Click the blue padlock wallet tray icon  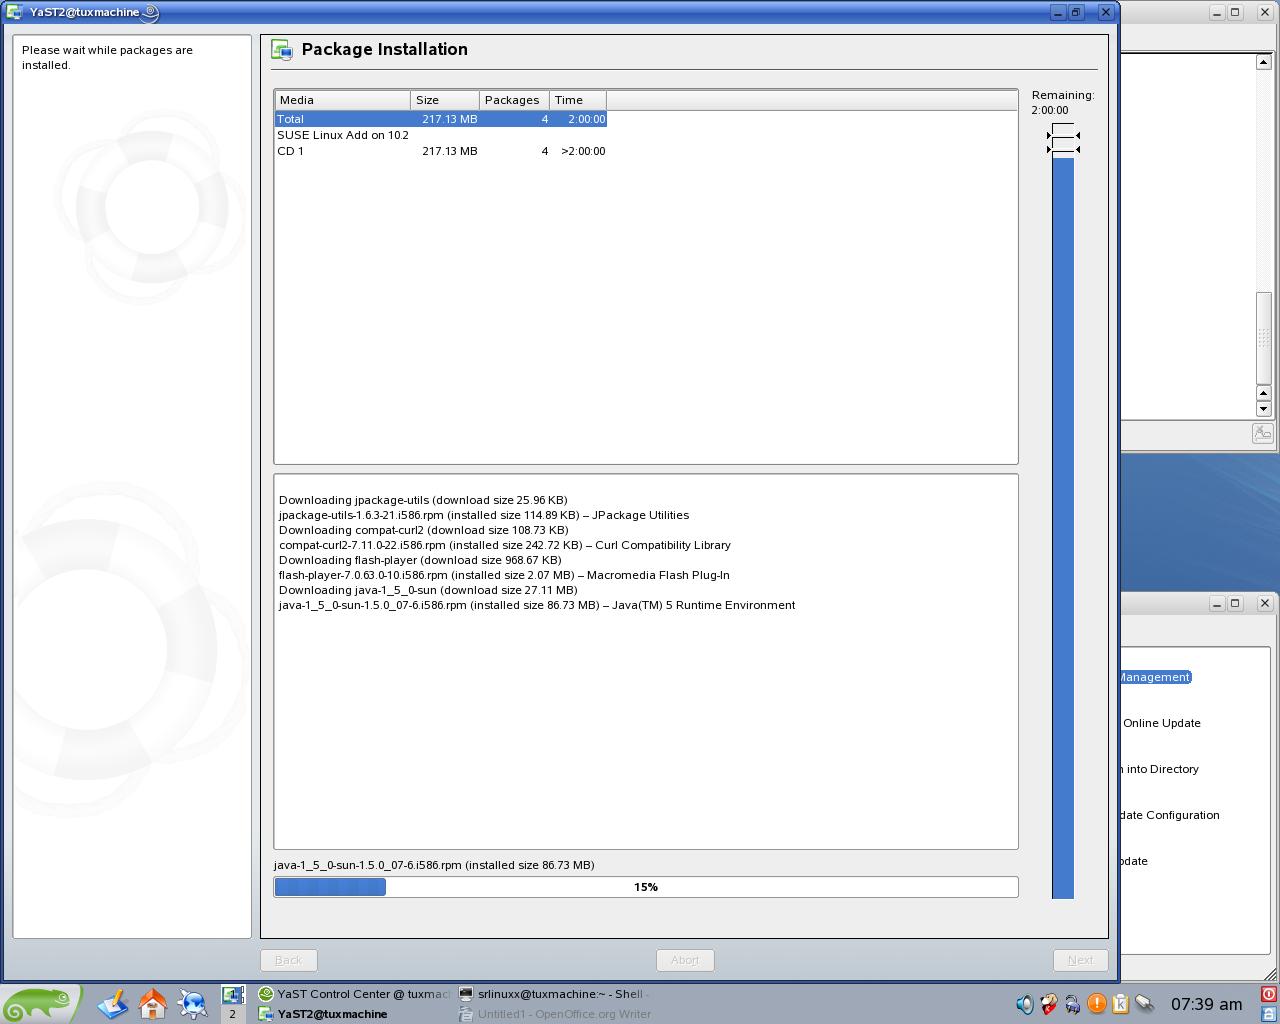[x=1072, y=1004]
